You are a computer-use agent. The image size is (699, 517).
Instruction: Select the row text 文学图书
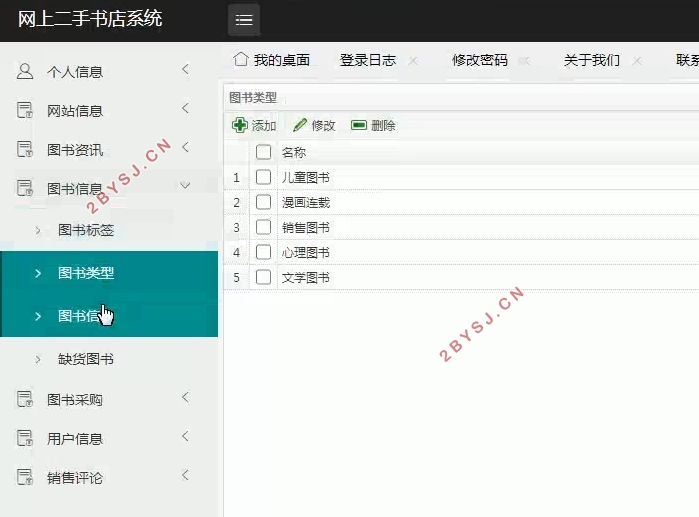[306, 278]
